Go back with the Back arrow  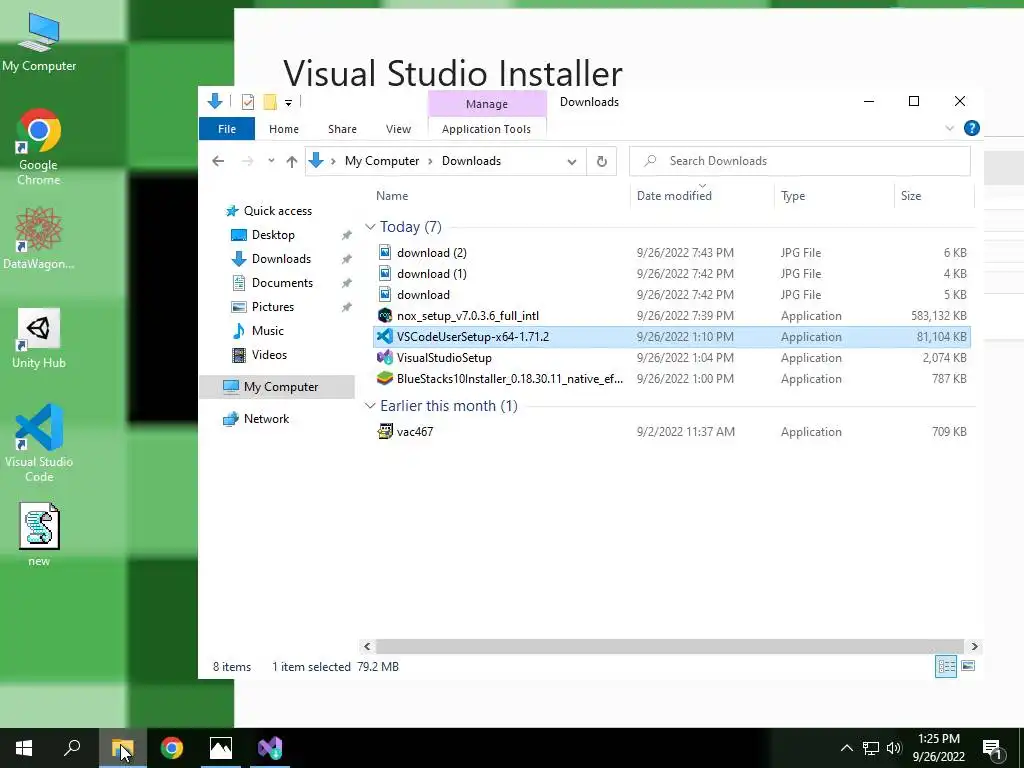(x=218, y=161)
